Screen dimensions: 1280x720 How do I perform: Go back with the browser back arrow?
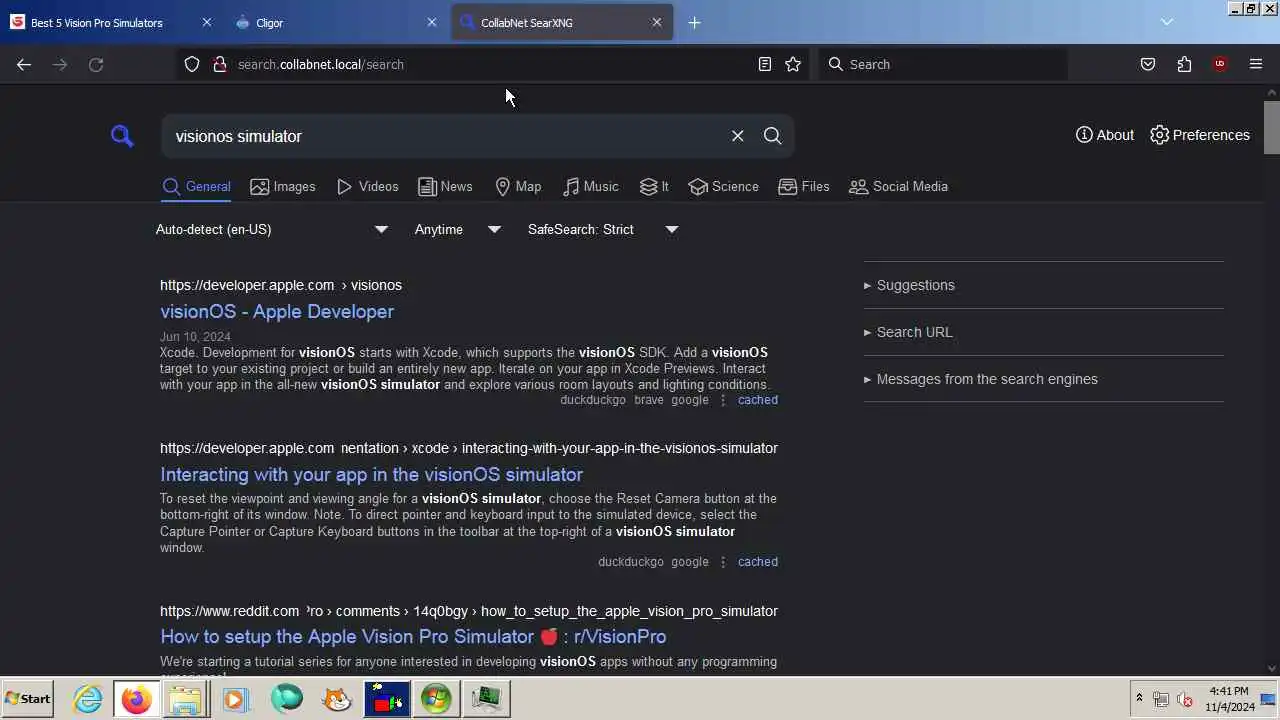(x=24, y=64)
